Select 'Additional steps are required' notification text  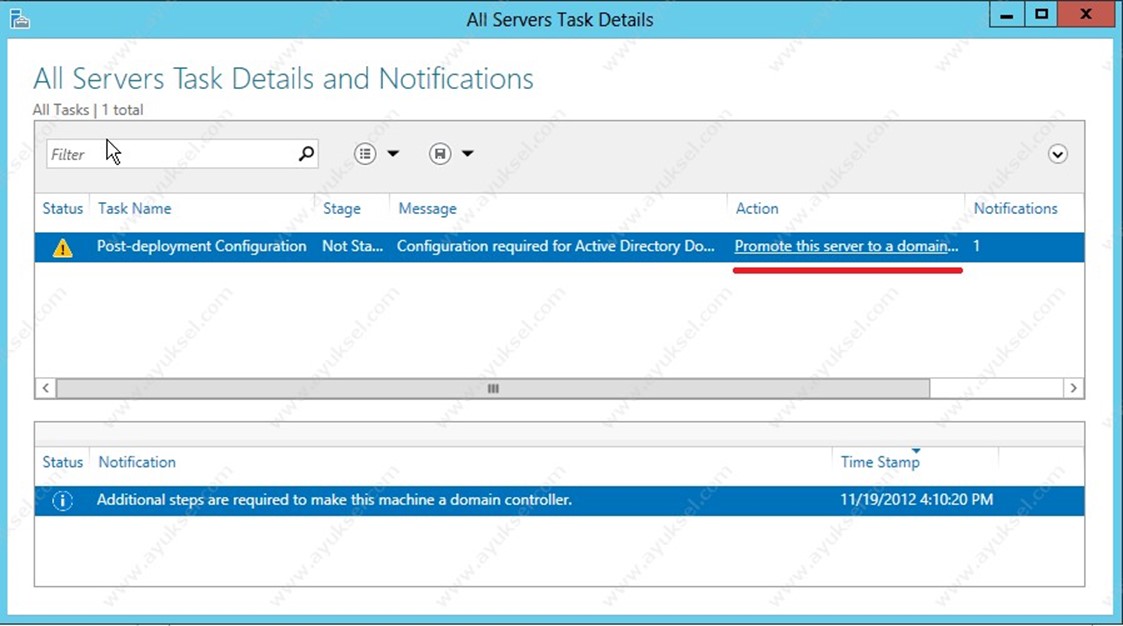click(x=334, y=500)
